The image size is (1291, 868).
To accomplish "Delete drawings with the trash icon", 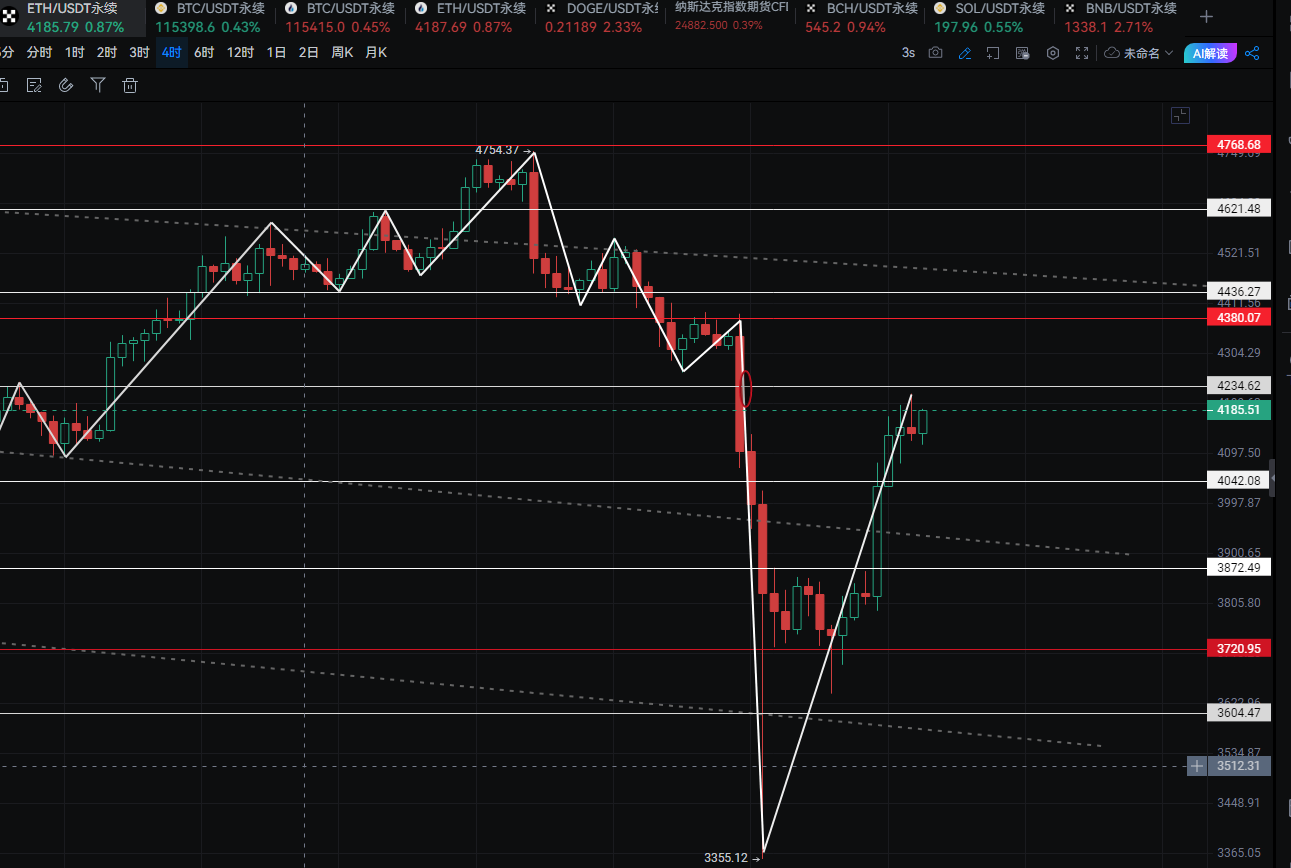I will pos(130,85).
